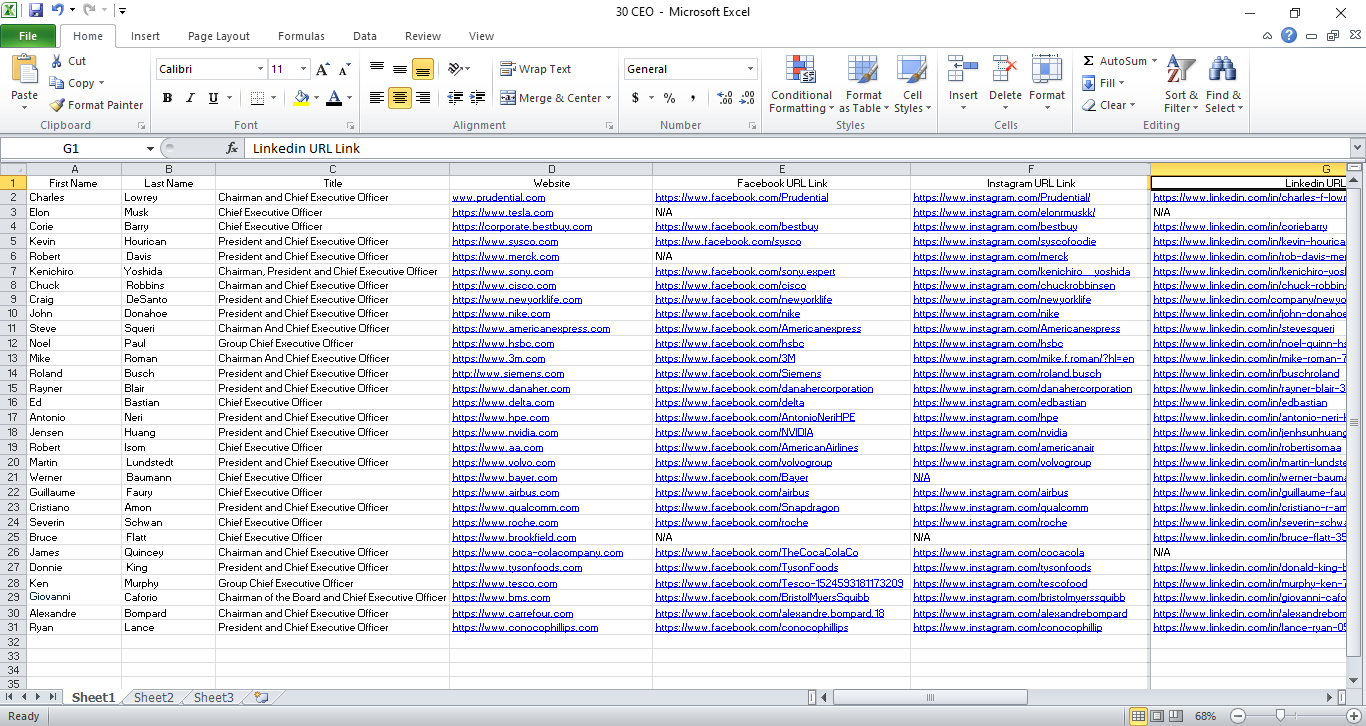Click the Insert cells icon
This screenshot has width=1366, height=726.
963,69
